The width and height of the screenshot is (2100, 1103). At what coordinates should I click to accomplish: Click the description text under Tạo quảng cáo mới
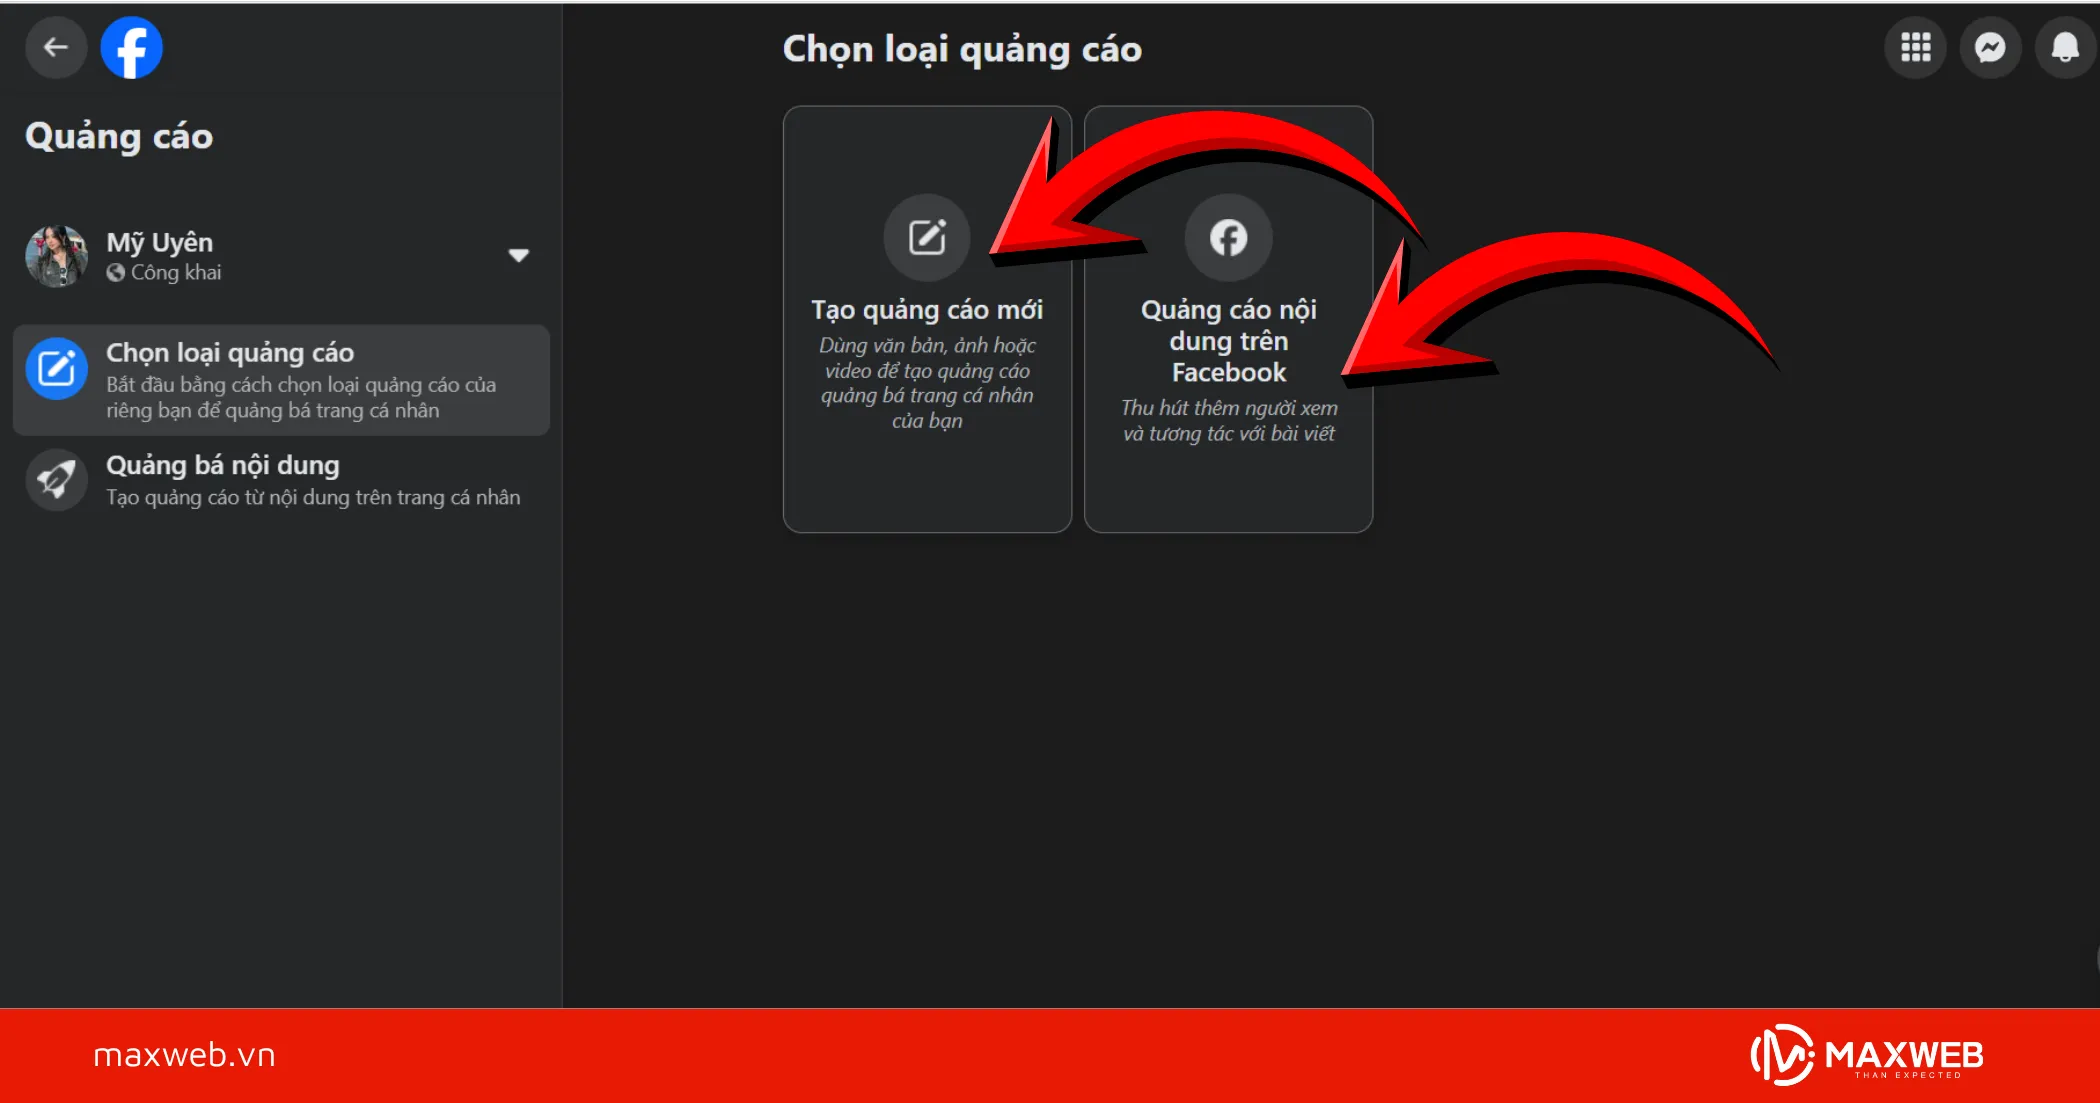927,383
